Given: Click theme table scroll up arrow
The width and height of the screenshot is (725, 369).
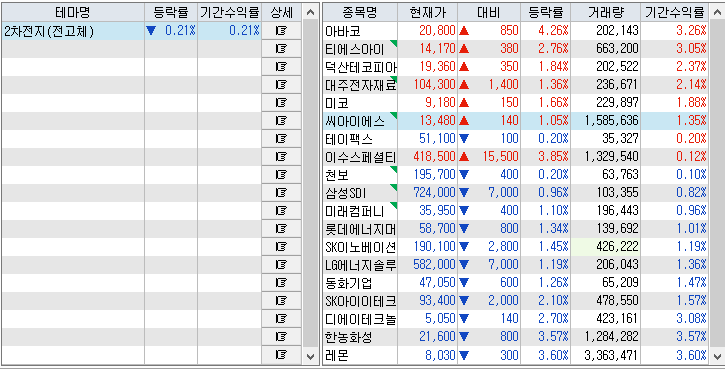Looking at the screenshot, I should pyautogui.click(x=310, y=12).
